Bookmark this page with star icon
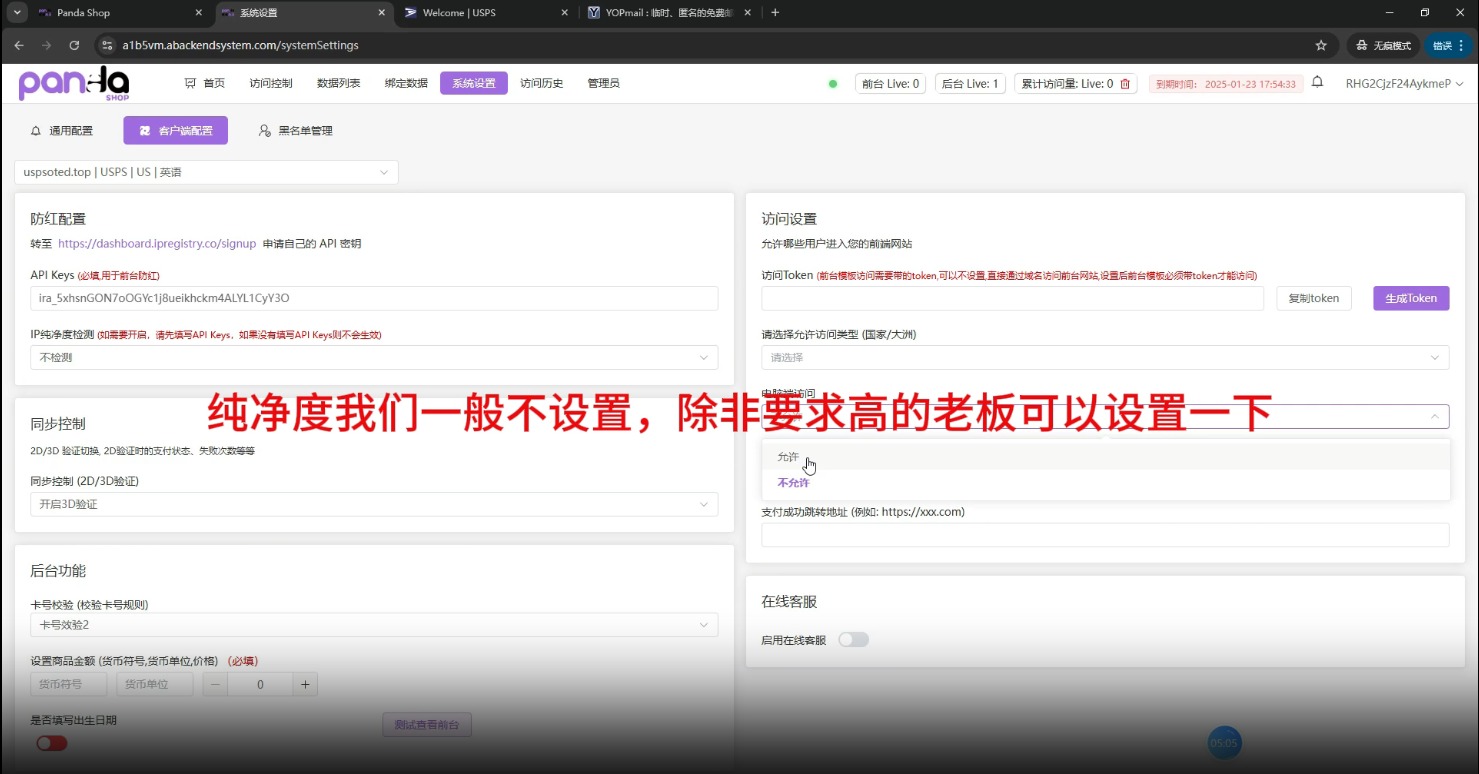This screenshot has height=774, width=1479. click(x=1321, y=45)
